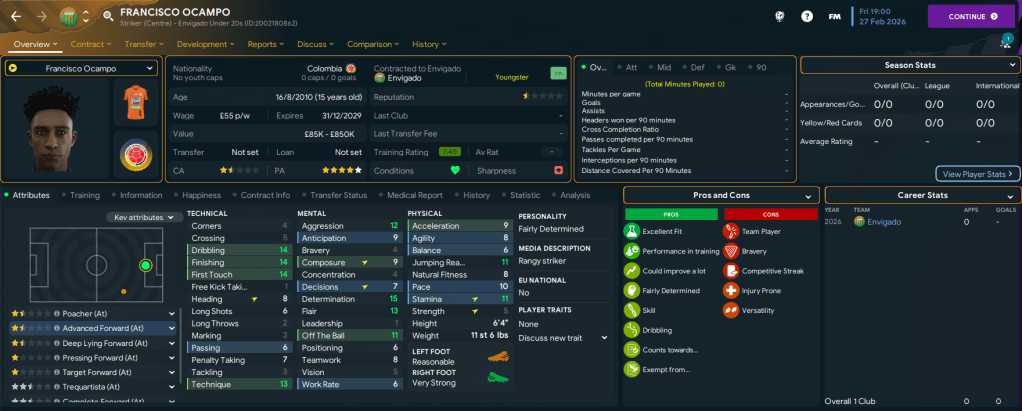
Task: Click the Colombia national team badge
Action: point(137,156)
